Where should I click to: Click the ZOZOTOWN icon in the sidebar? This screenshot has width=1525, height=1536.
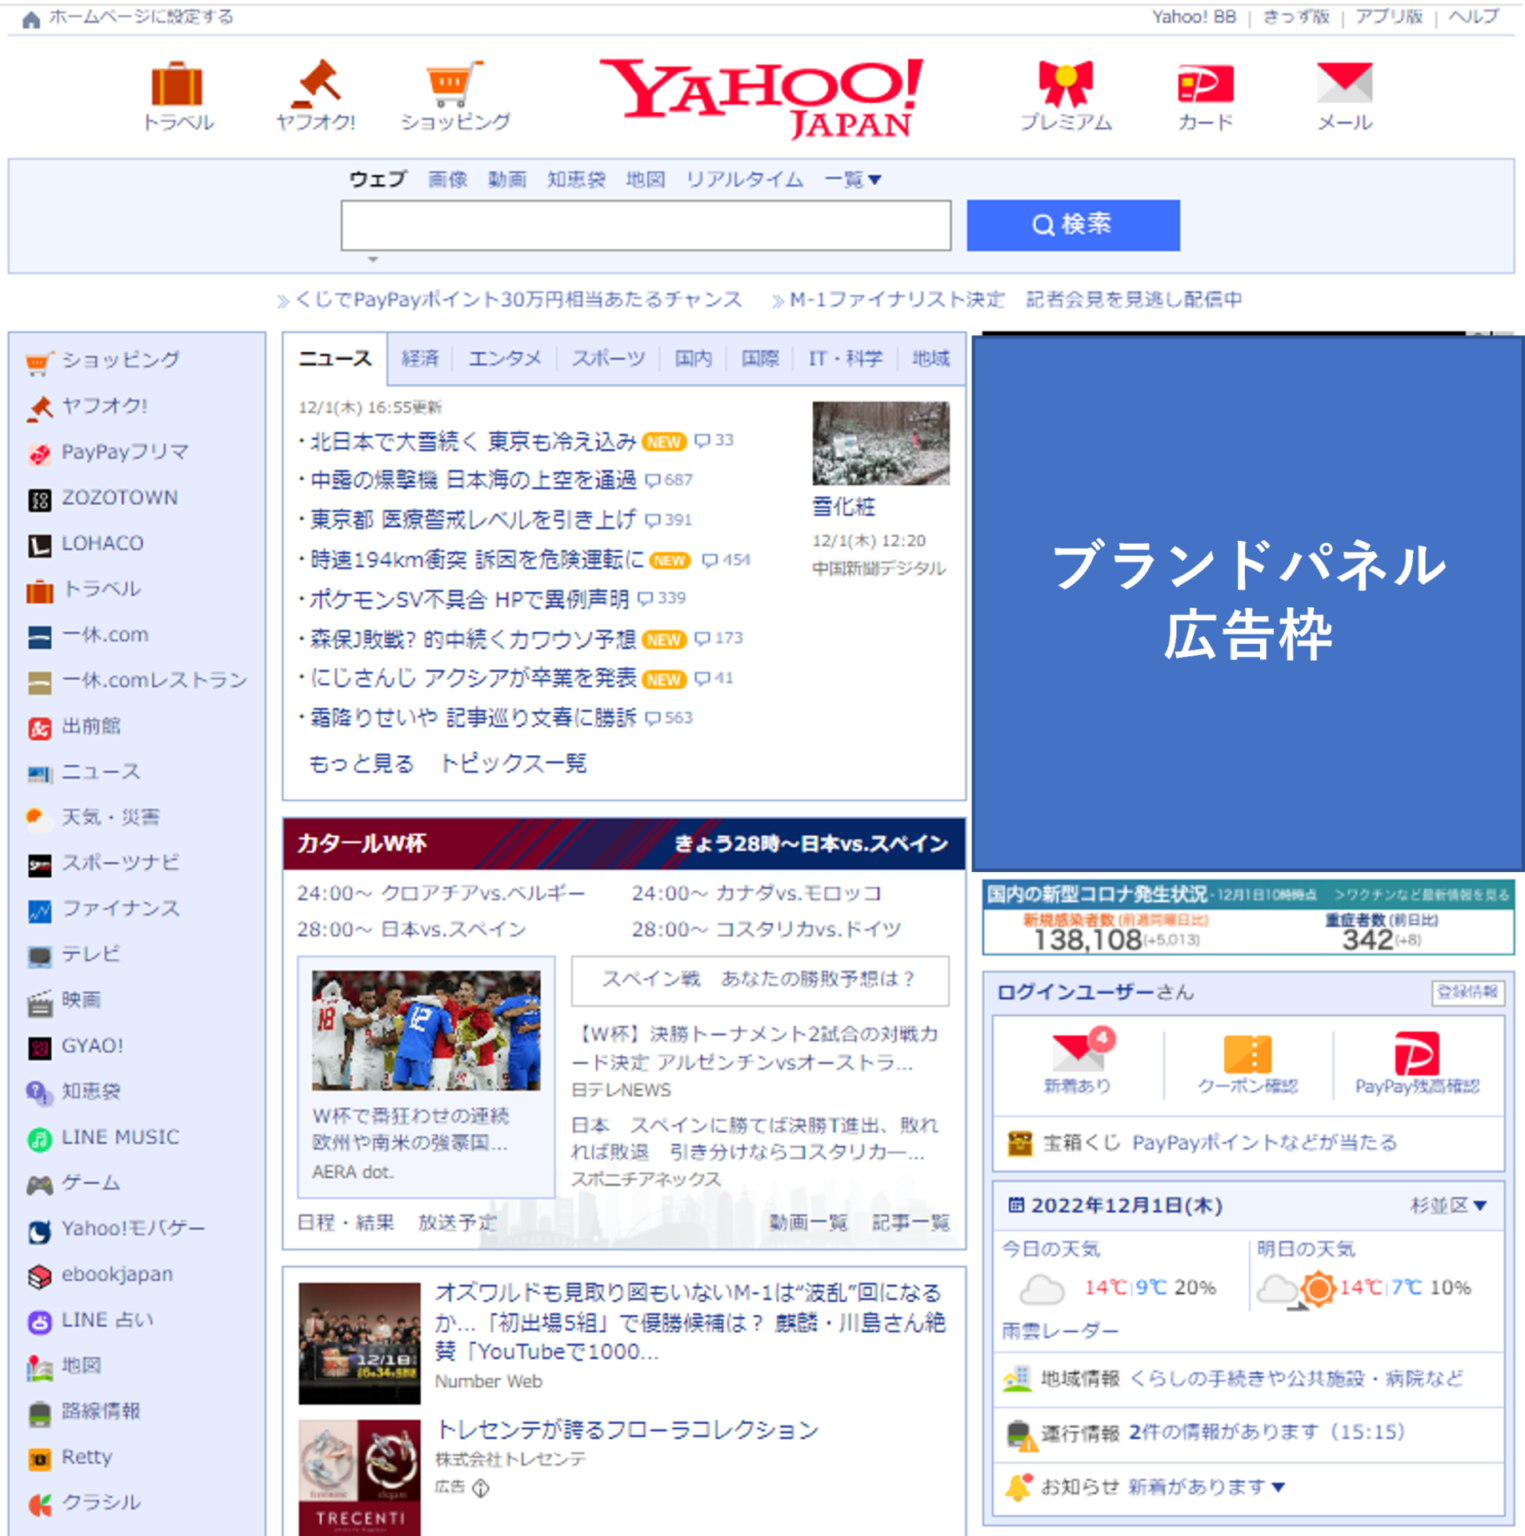pos(38,497)
